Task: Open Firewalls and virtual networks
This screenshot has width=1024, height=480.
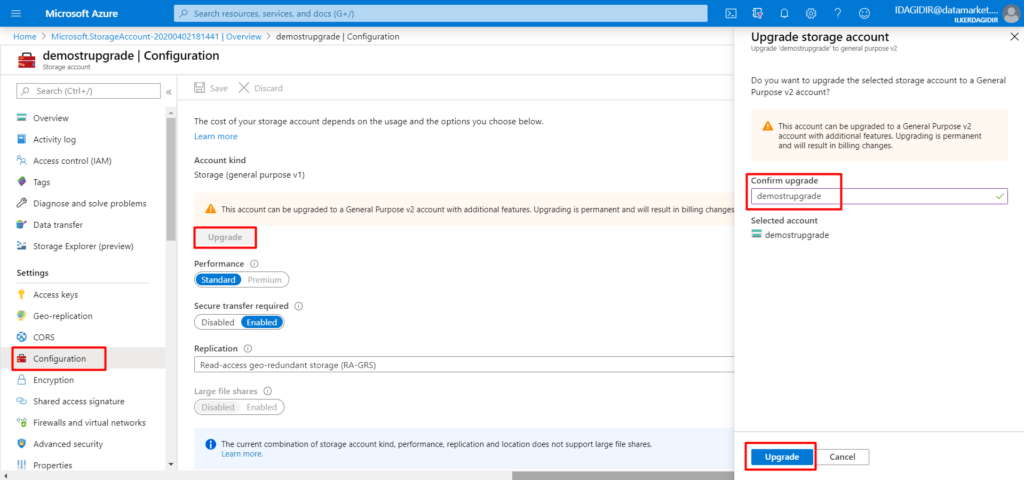Action: coord(89,423)
